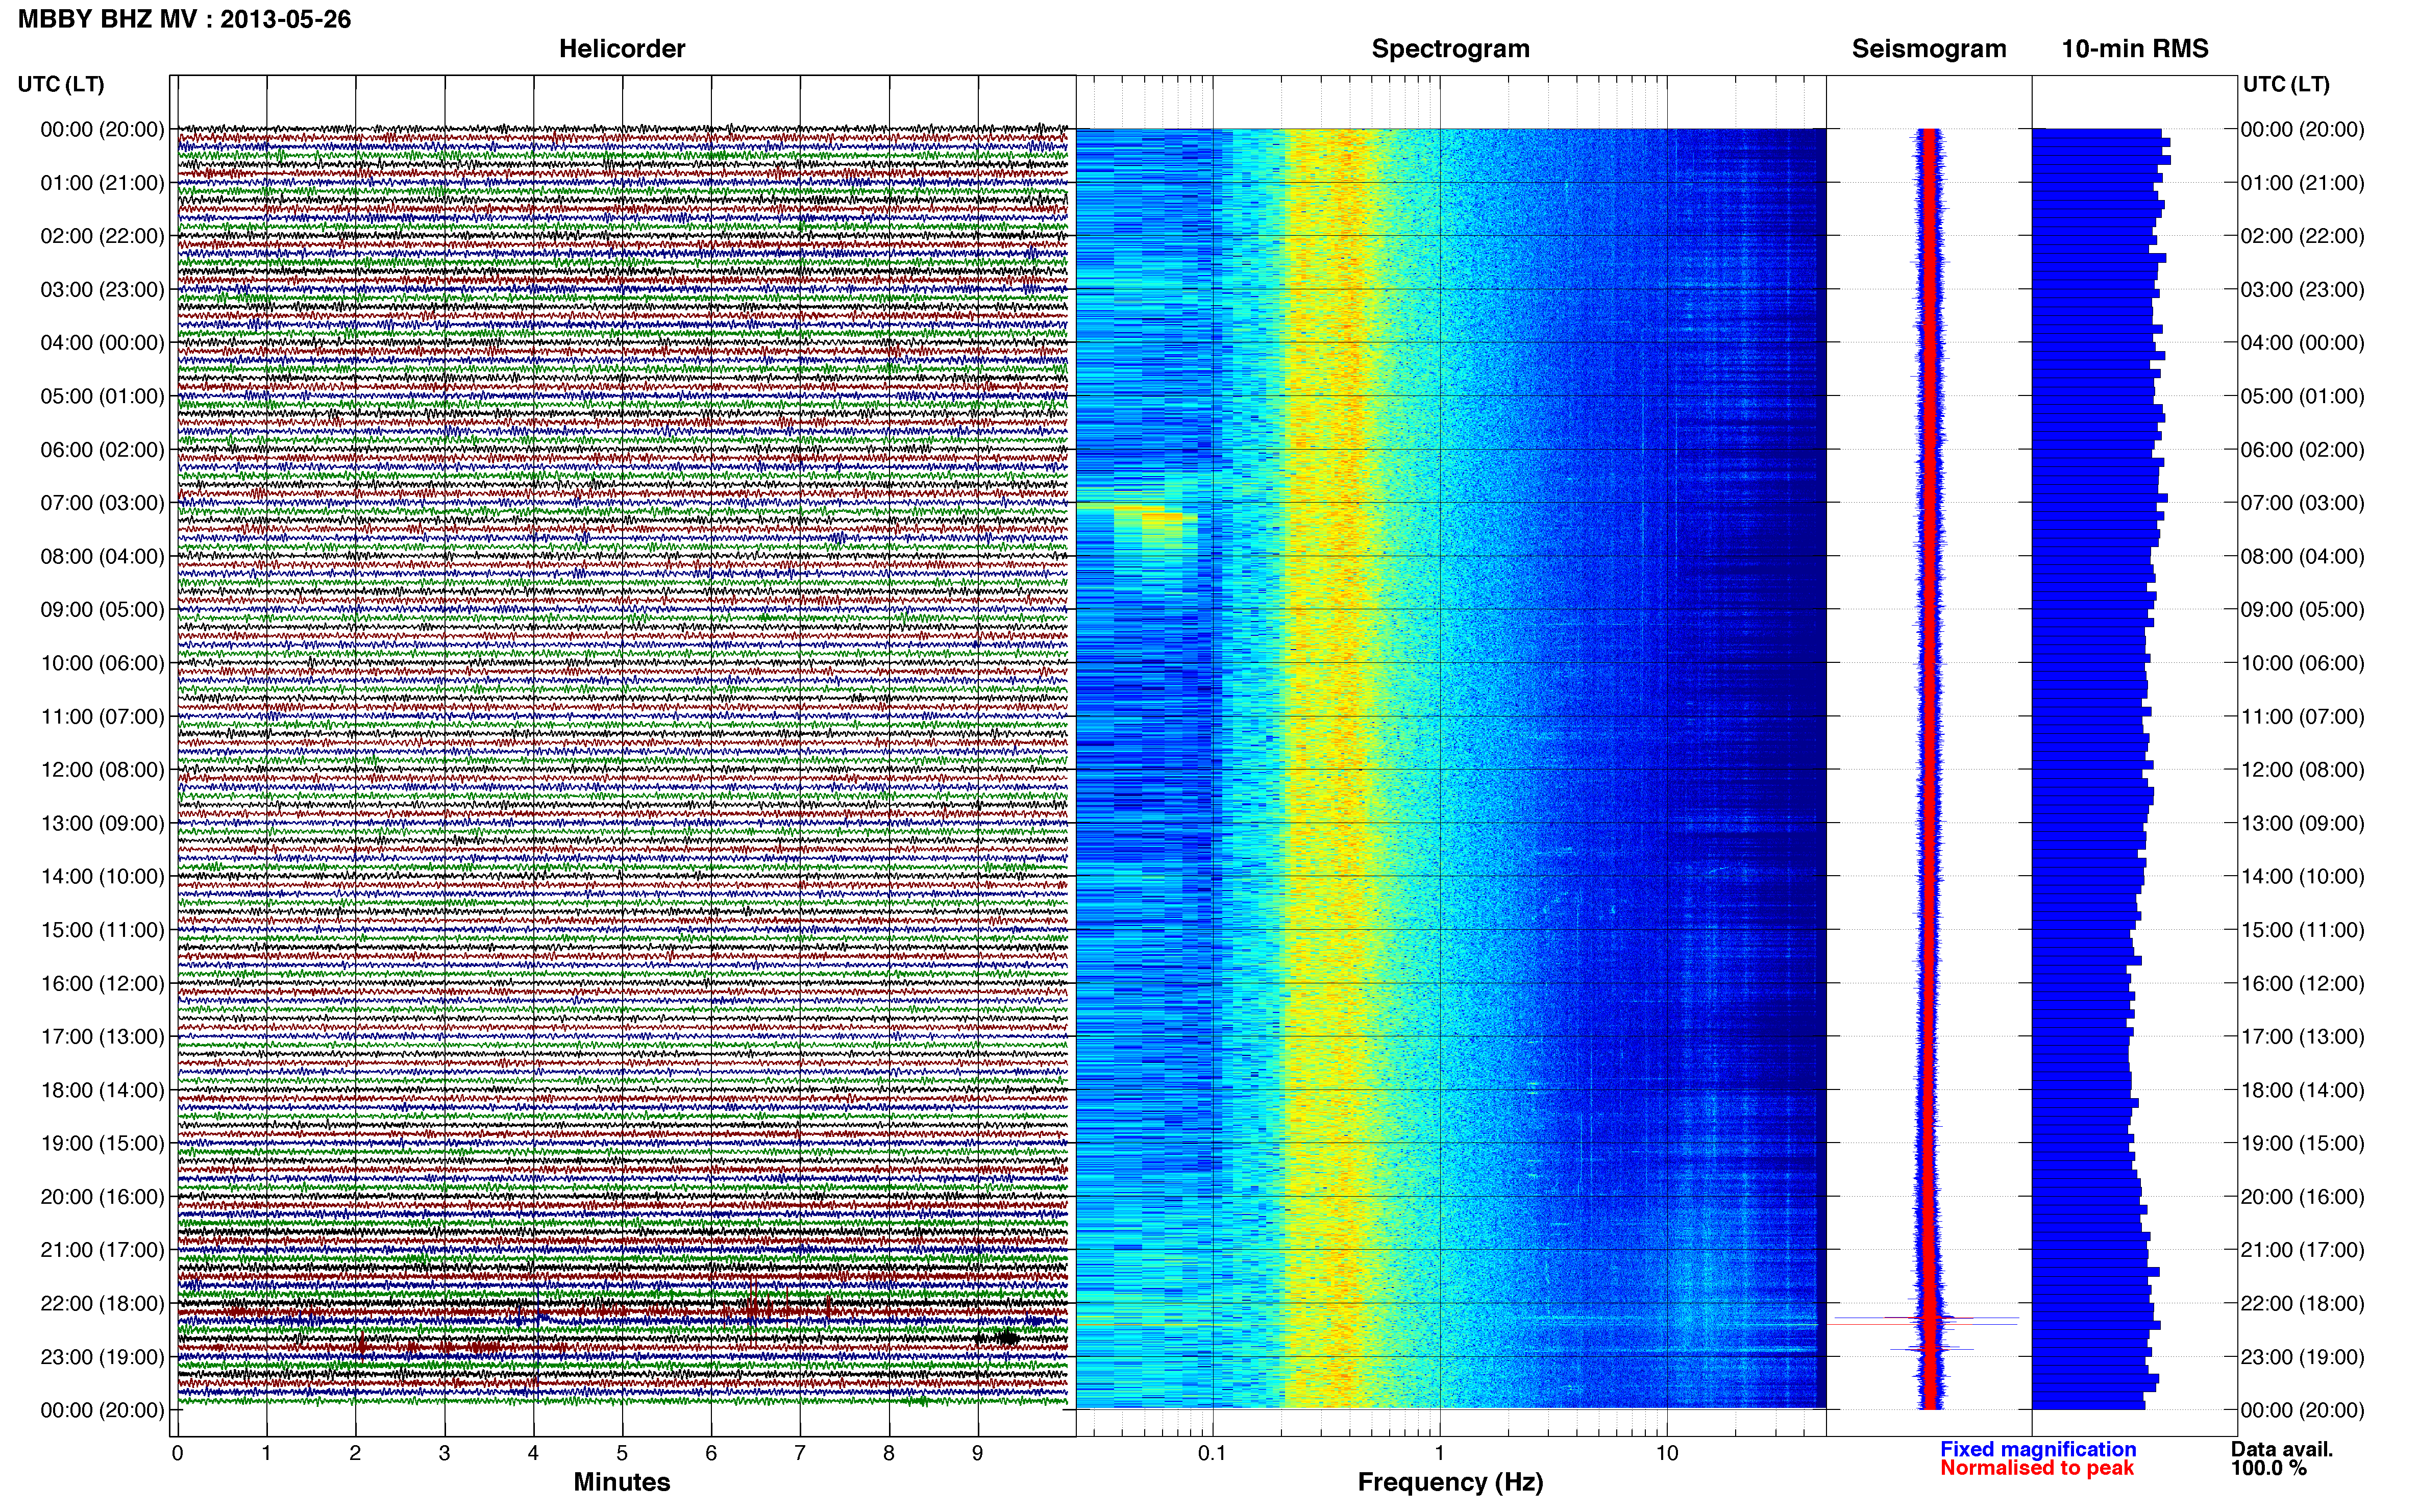Click the 'Data avail.' label
2419x1512 pixels.
[2282, 1449]
